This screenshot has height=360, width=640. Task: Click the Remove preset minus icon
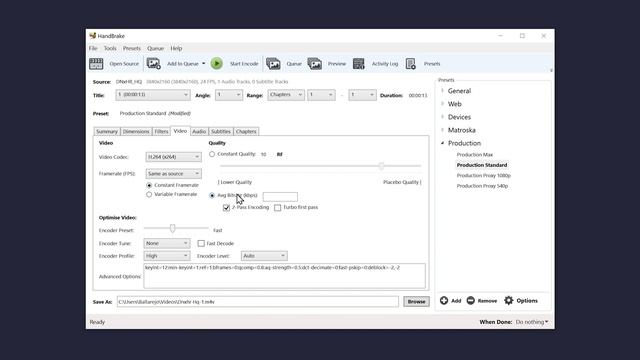[x=471, y=300]
